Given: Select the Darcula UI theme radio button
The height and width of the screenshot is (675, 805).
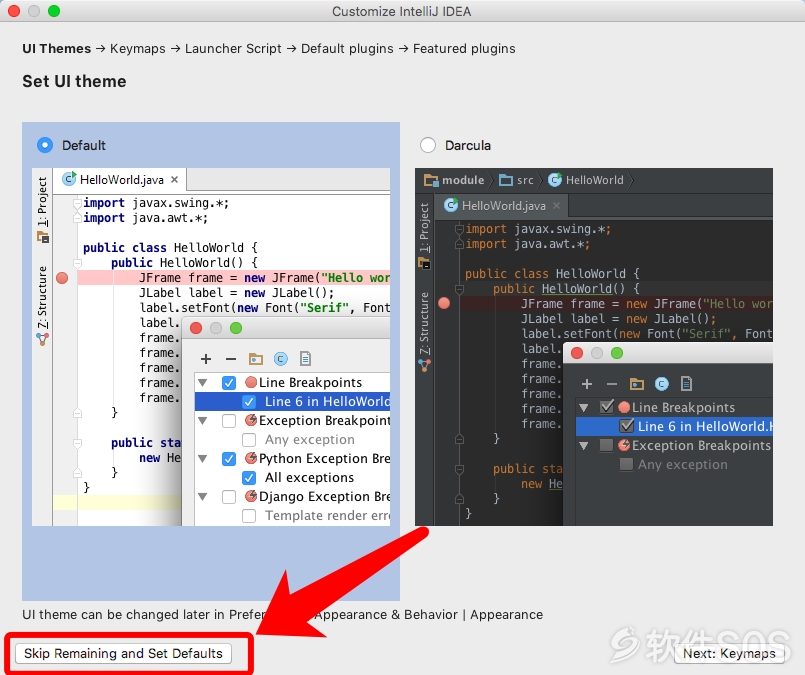Looking at the screenshot, I should click(428, 145).
